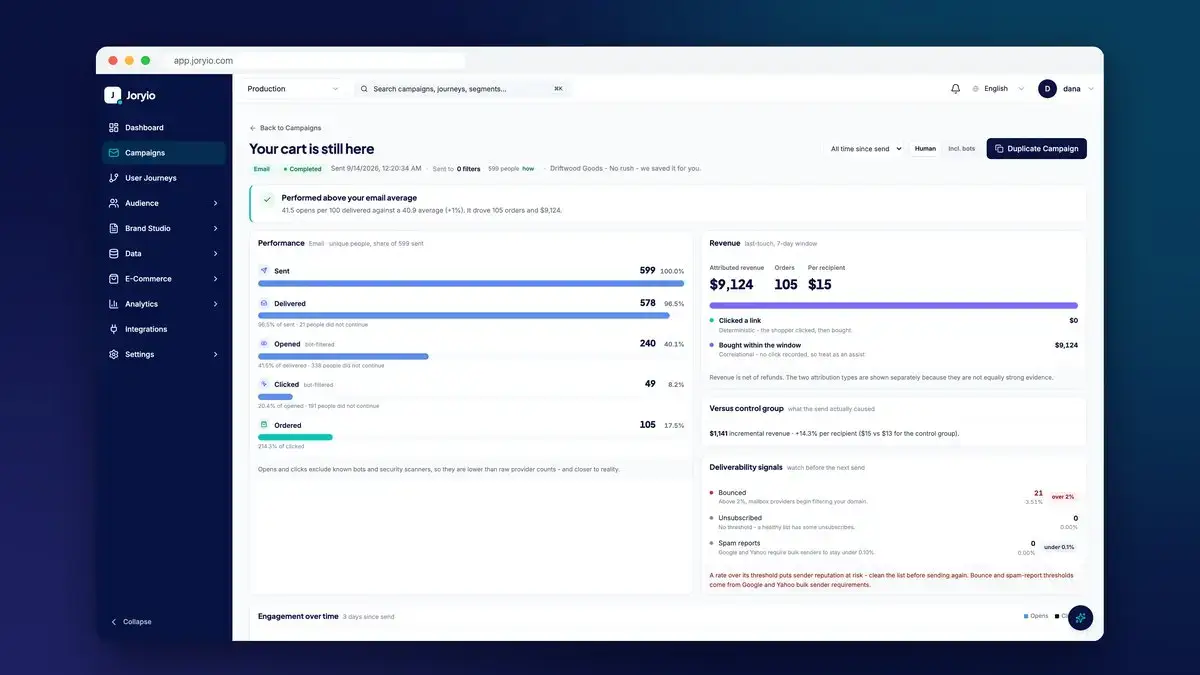The height and width of the screenshot is (675, 1200).
Task: Select E-Commerce menu item
Action: click(x=164, y=279)
